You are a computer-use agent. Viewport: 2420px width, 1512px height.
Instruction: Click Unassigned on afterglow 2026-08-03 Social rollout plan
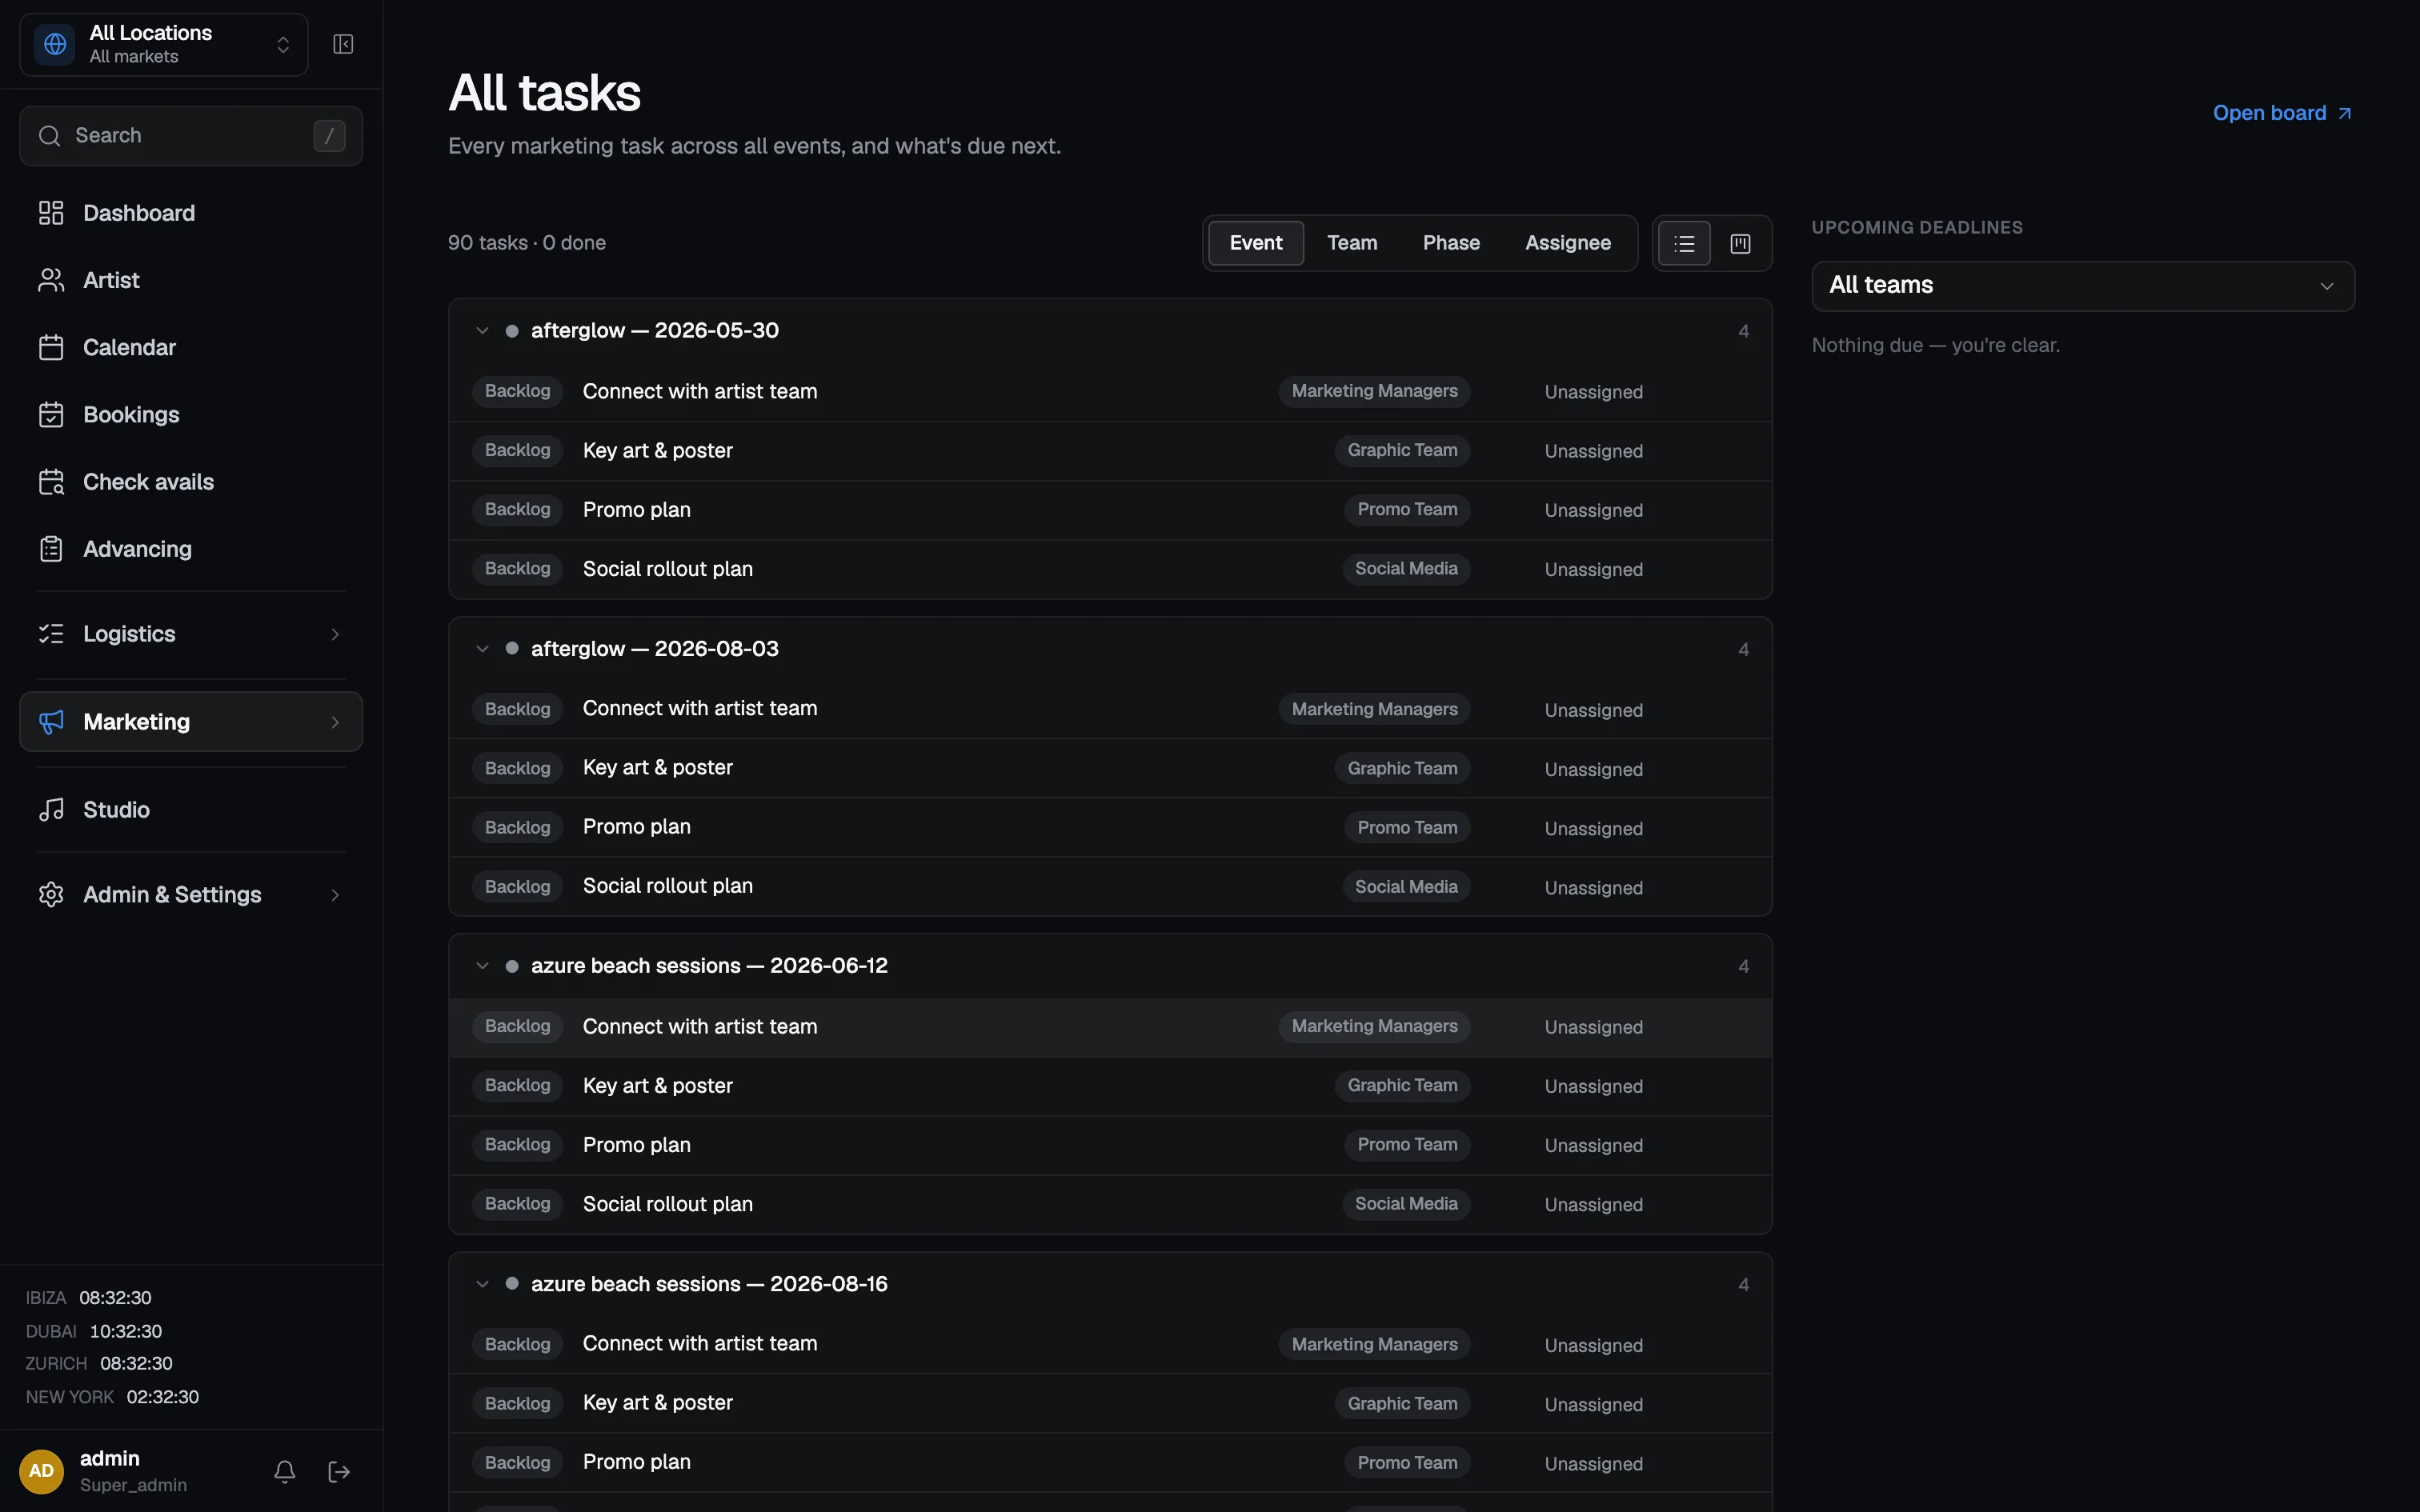click(1593, 888)
